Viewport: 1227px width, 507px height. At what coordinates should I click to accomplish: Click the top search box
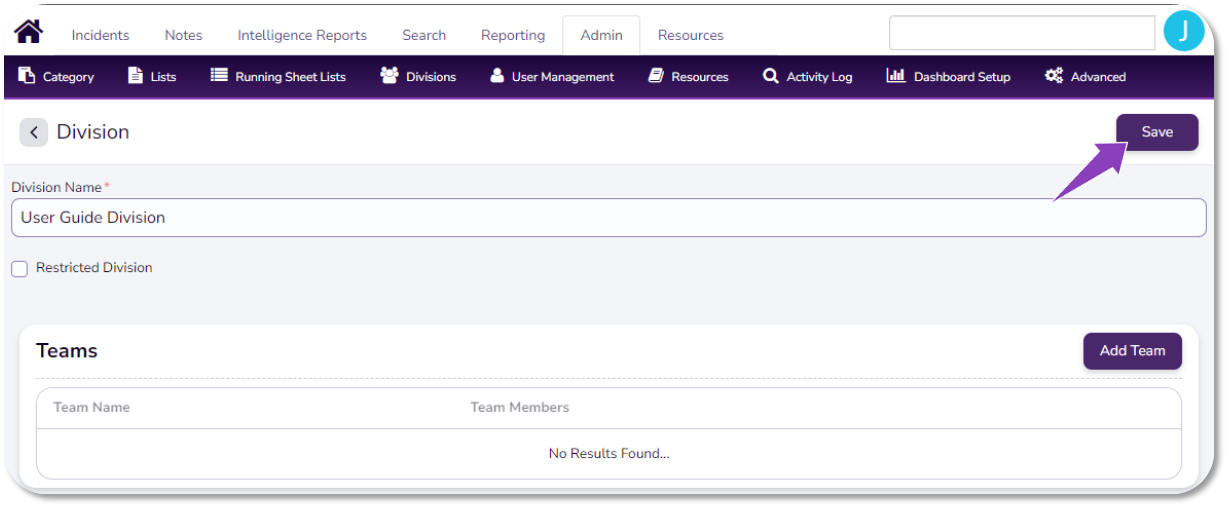pos(1021,33)
